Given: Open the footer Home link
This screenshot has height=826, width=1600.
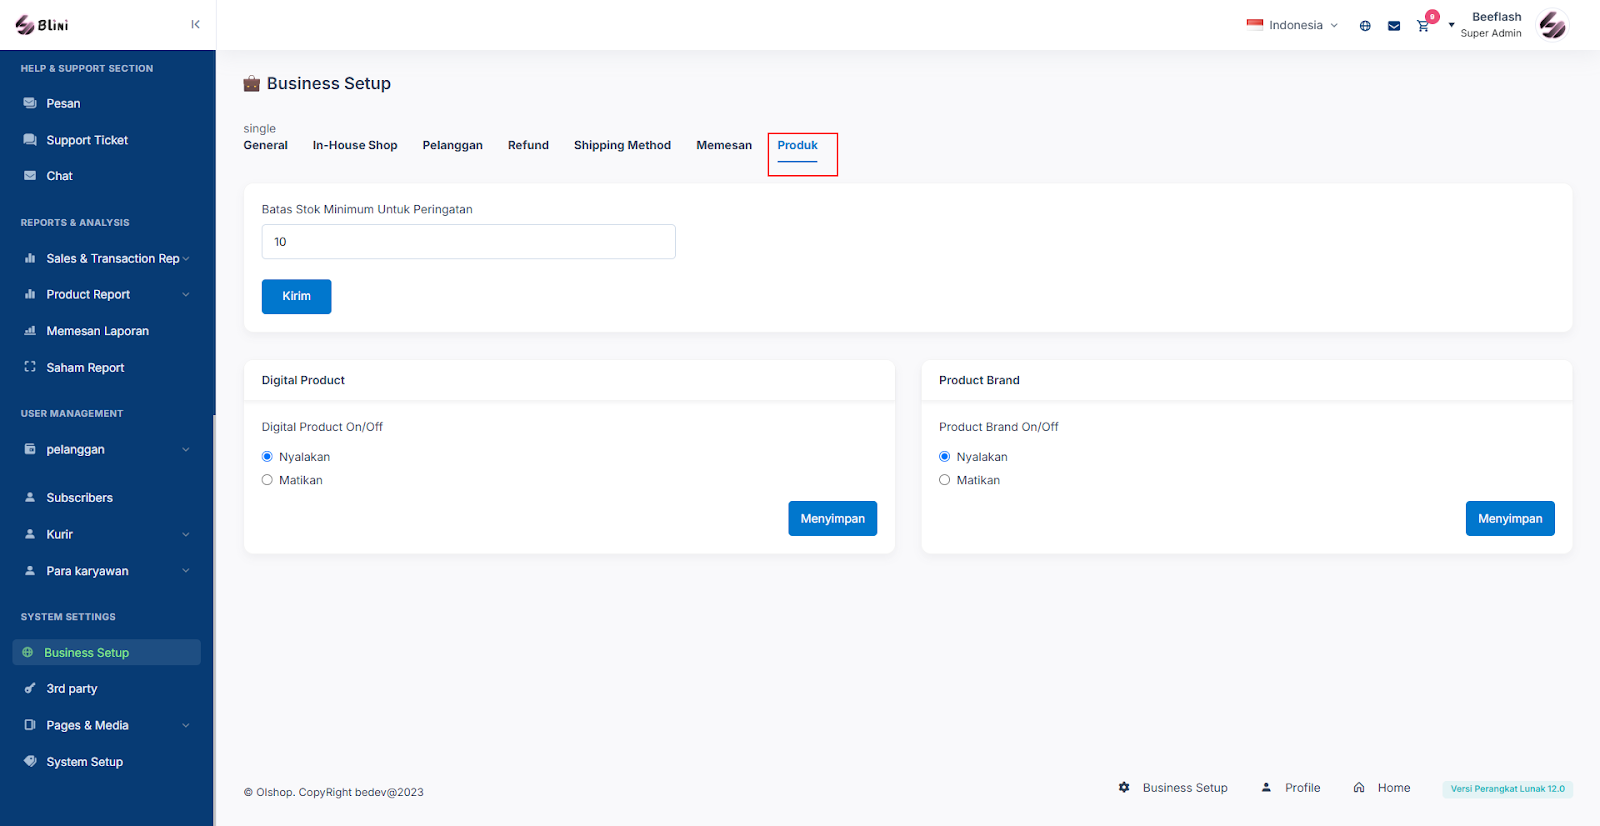Looking at the screenshot, I should coord(1394,788).
